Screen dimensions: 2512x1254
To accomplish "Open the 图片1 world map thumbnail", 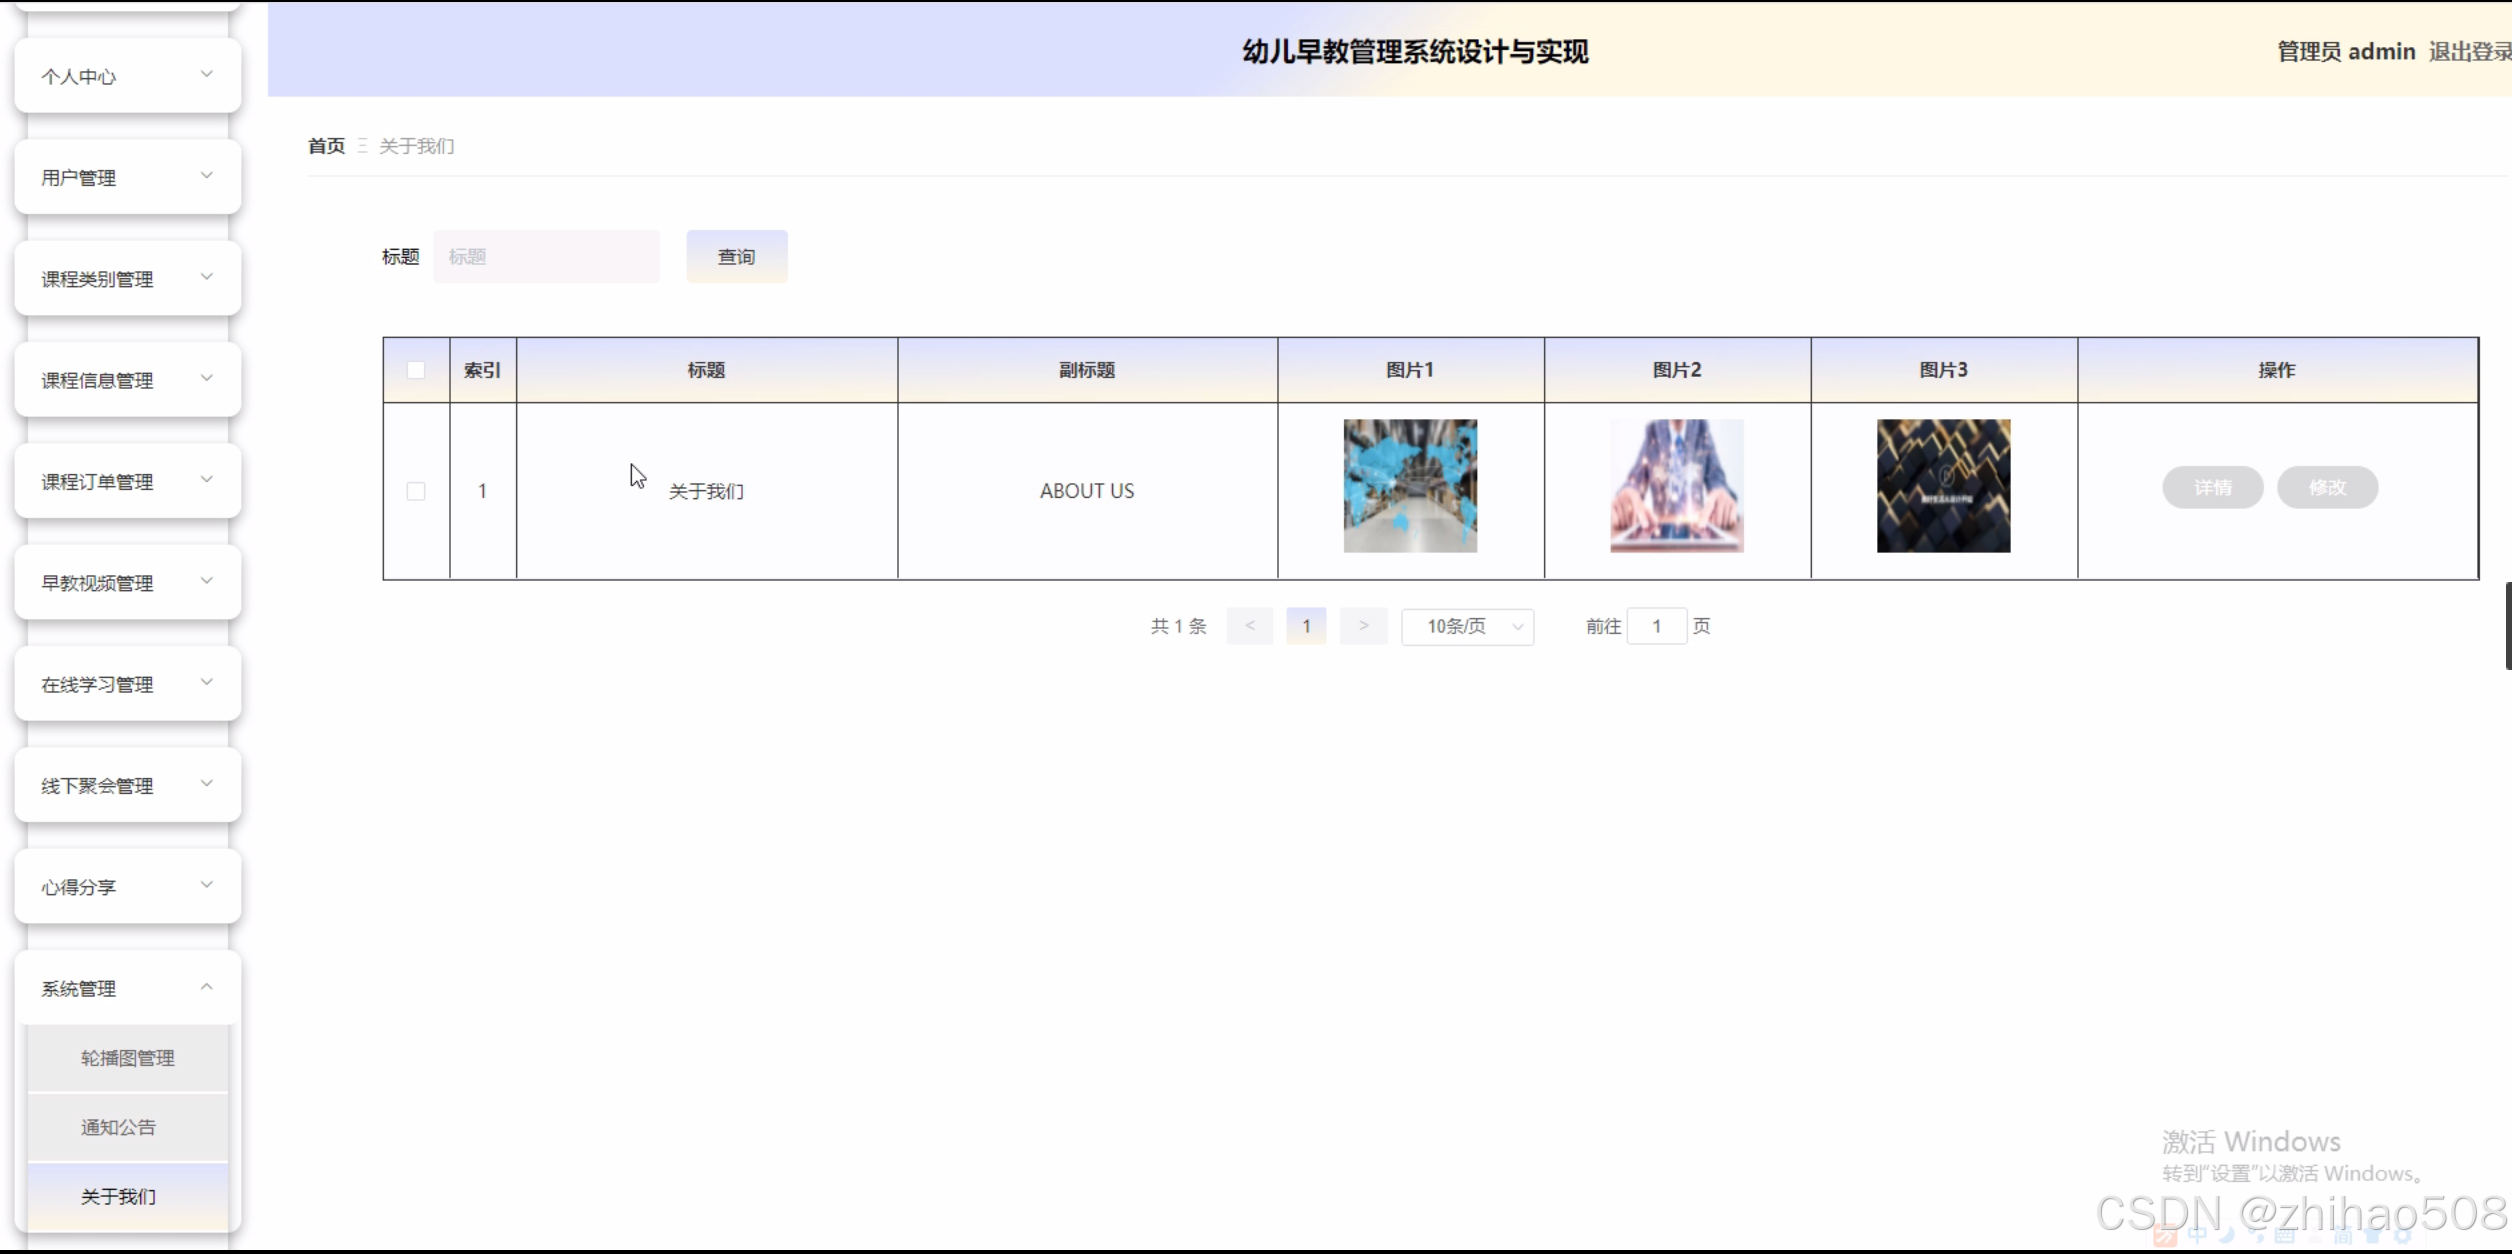I will pyautogui.click(x=1410, y=486).
